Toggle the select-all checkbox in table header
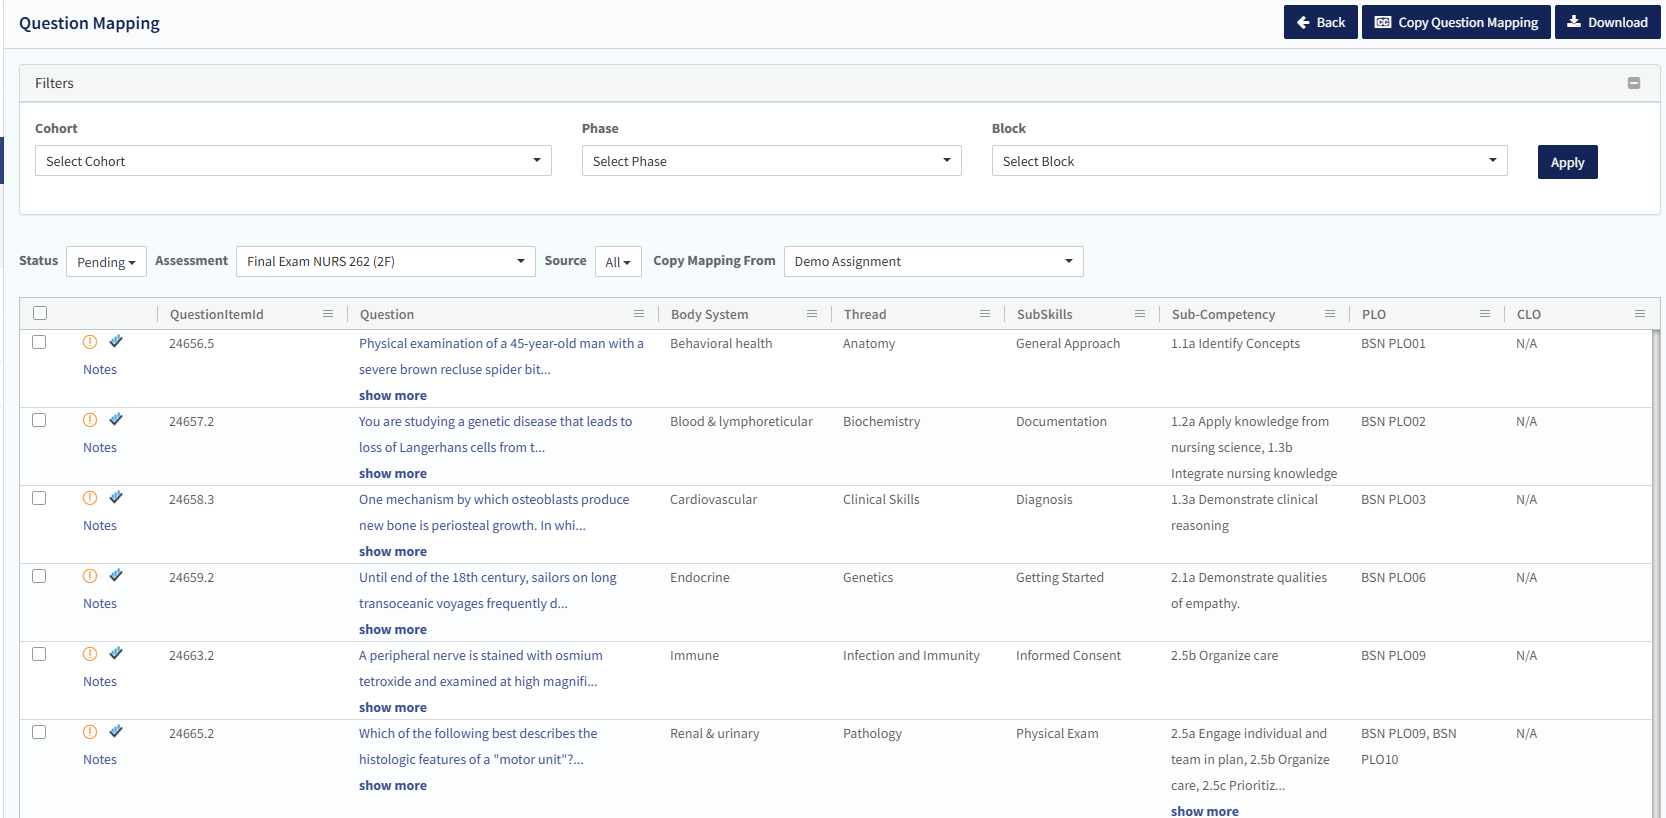1666x818 pixels. point(40,313)
